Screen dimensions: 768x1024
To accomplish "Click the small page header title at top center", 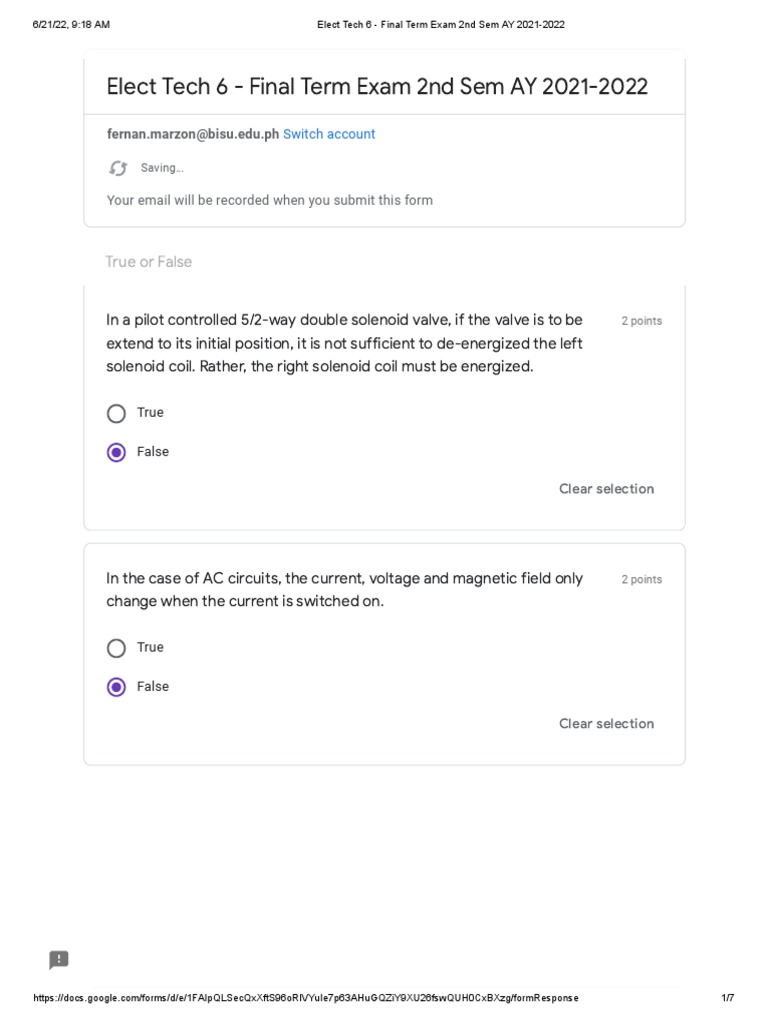I will click(x=441, y=25).
